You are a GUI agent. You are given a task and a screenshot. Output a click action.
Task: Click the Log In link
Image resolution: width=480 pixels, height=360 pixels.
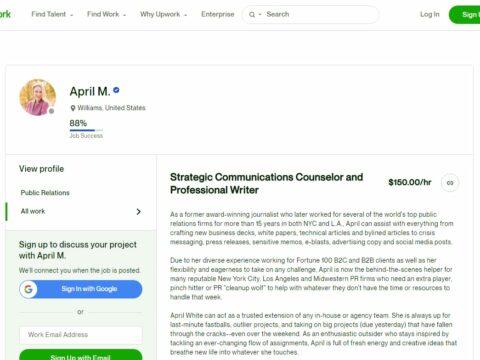click(430, 14)
